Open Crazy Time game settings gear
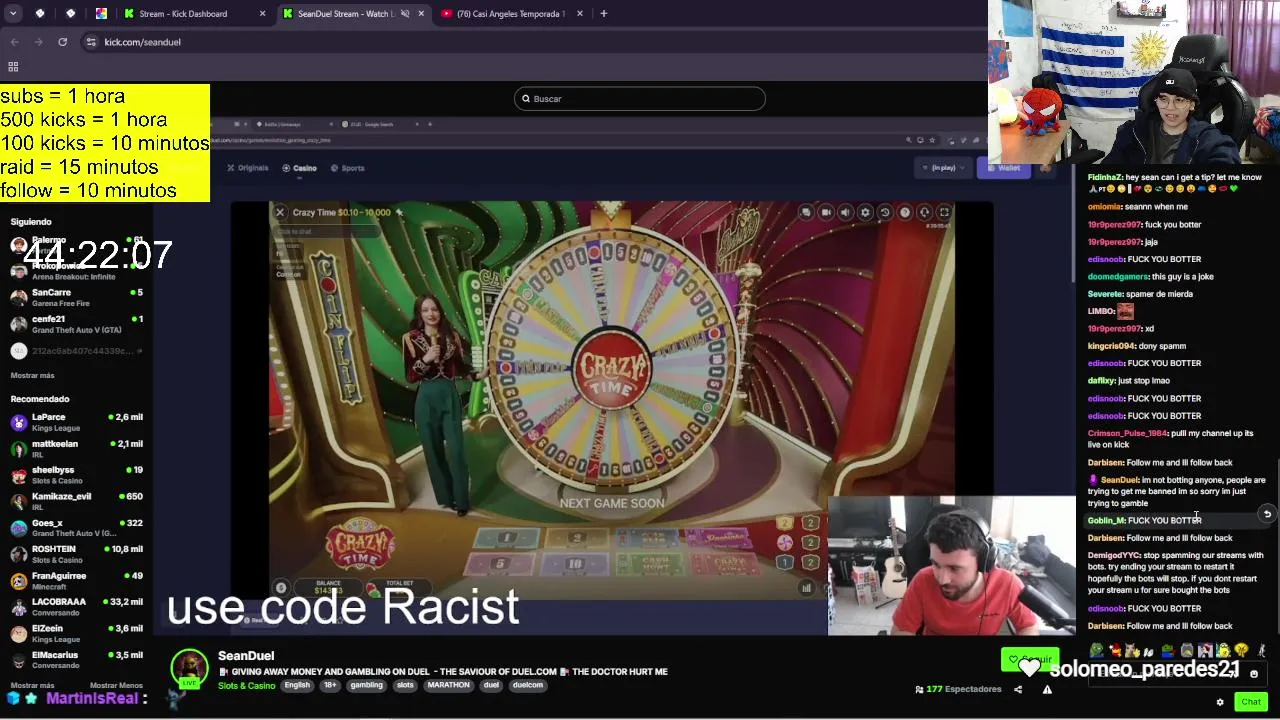The image size is (1280, 720). click(x=865, y=212)
